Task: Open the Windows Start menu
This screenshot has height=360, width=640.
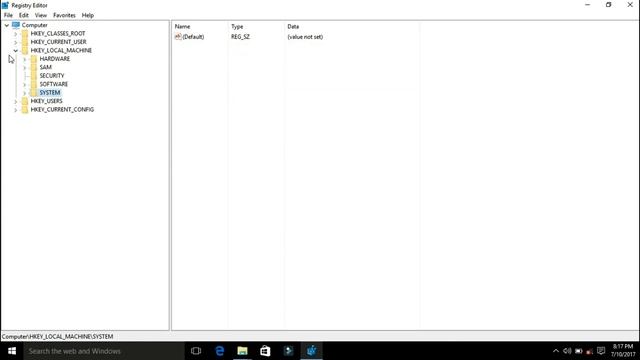Action: pos(12,351)
